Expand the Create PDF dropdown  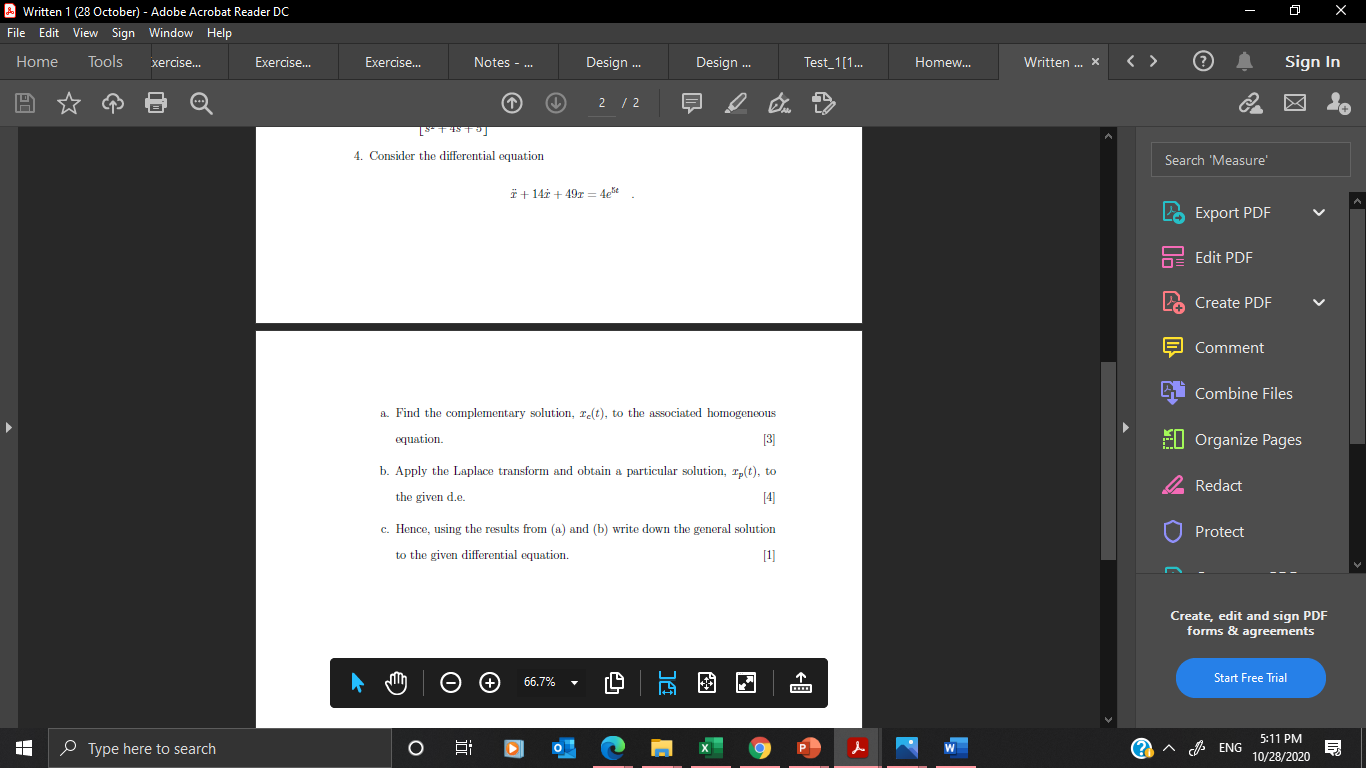pos(1318,302)
